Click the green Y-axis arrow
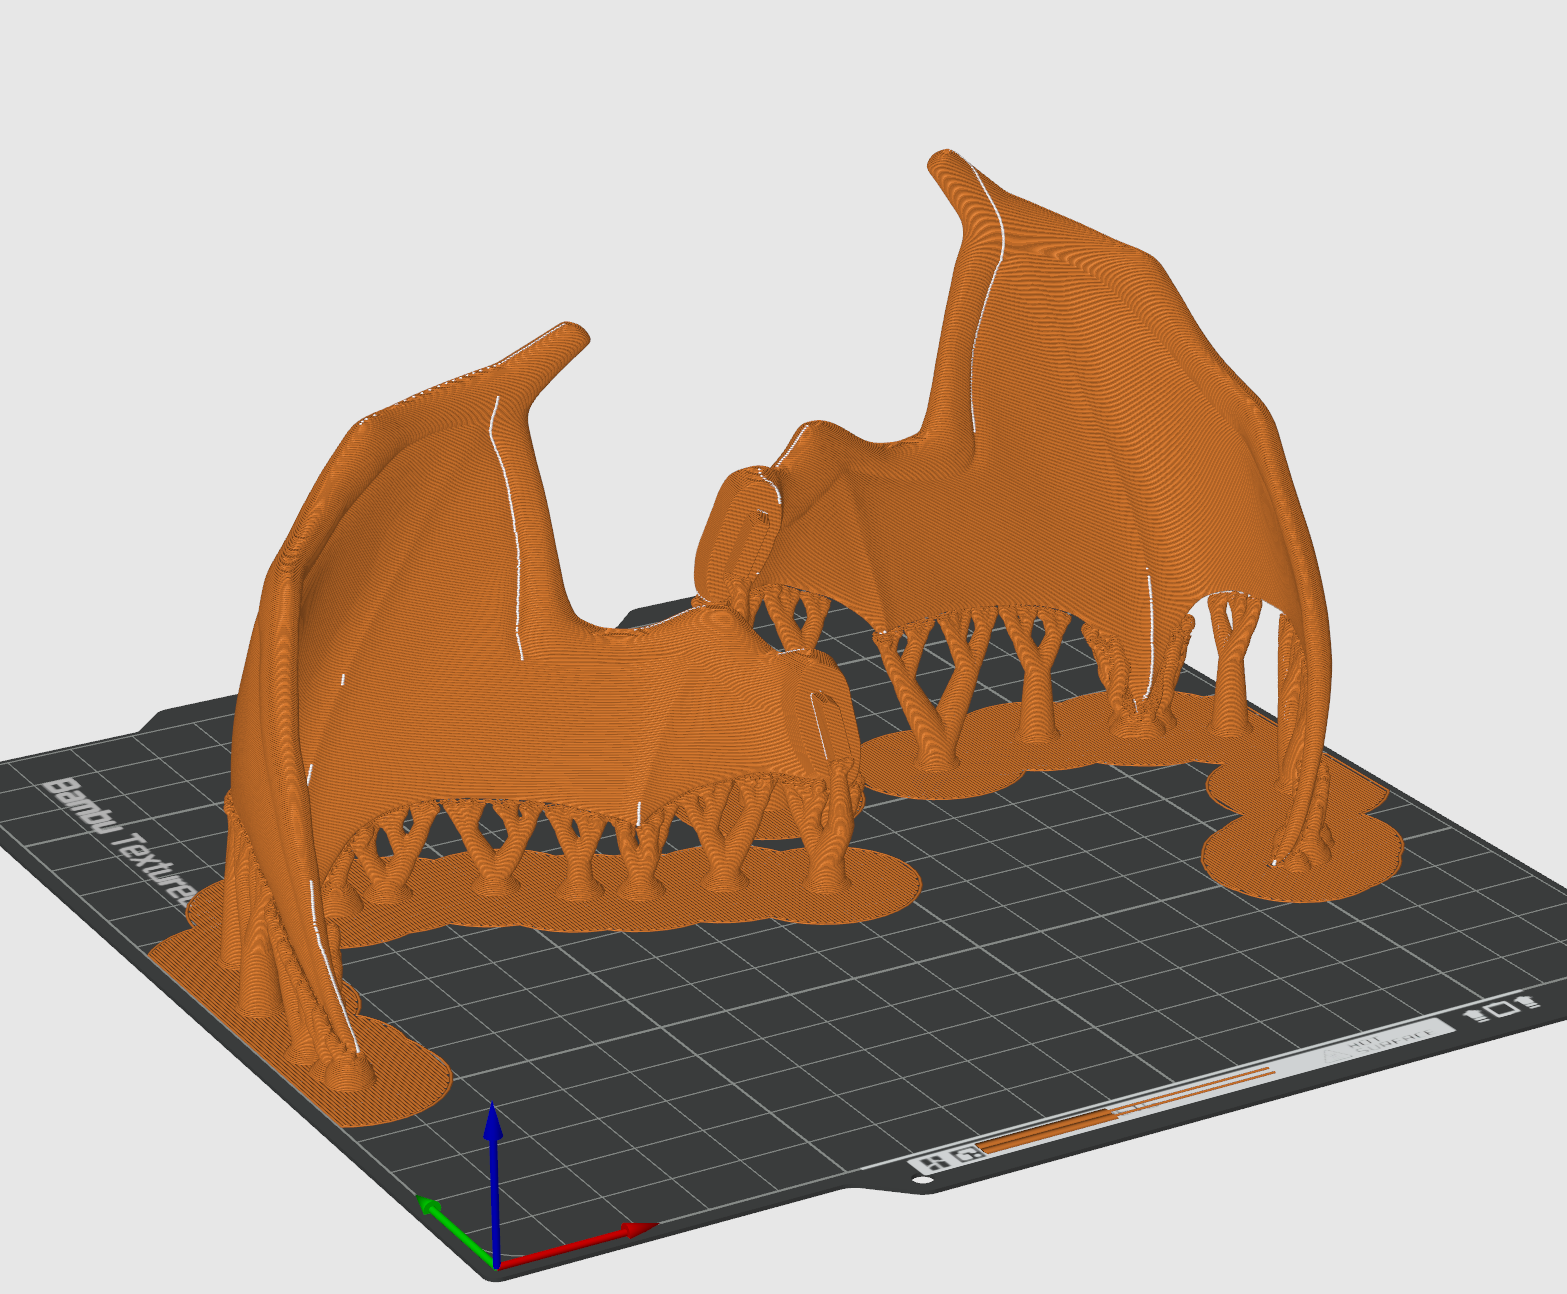1567x1294 pixels. coord(455,1229)
